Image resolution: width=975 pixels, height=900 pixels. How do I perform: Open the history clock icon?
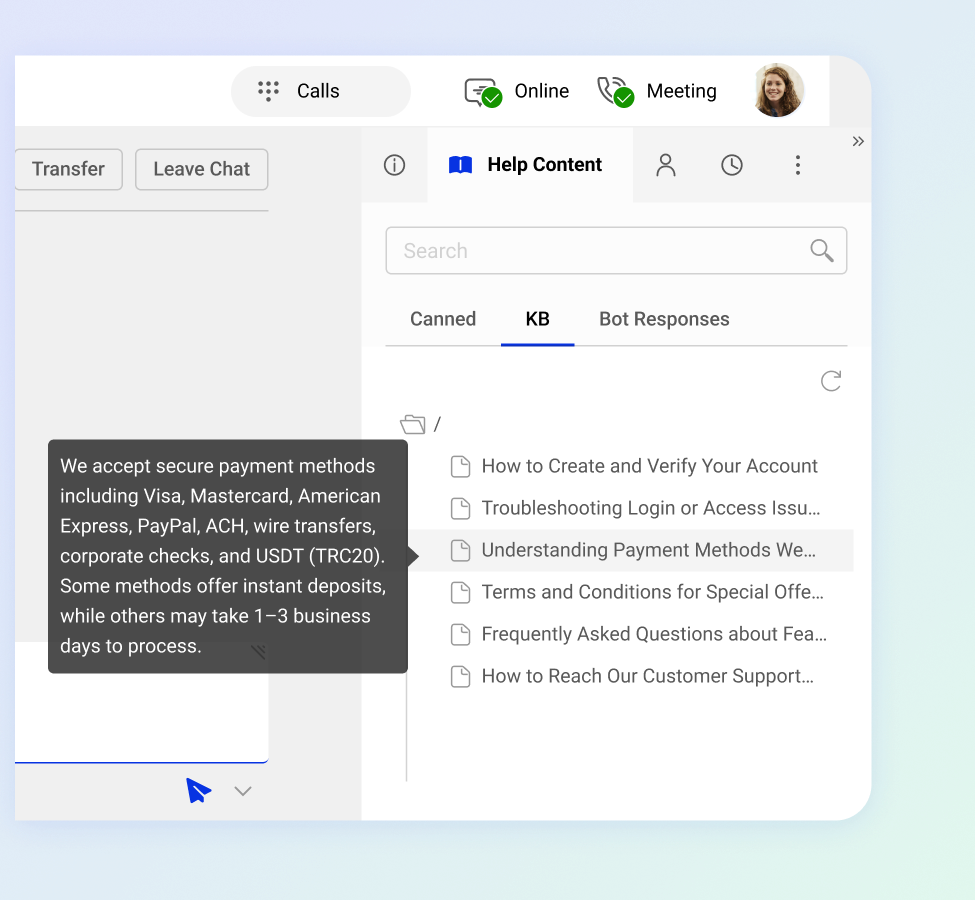[x=732, y=165]
